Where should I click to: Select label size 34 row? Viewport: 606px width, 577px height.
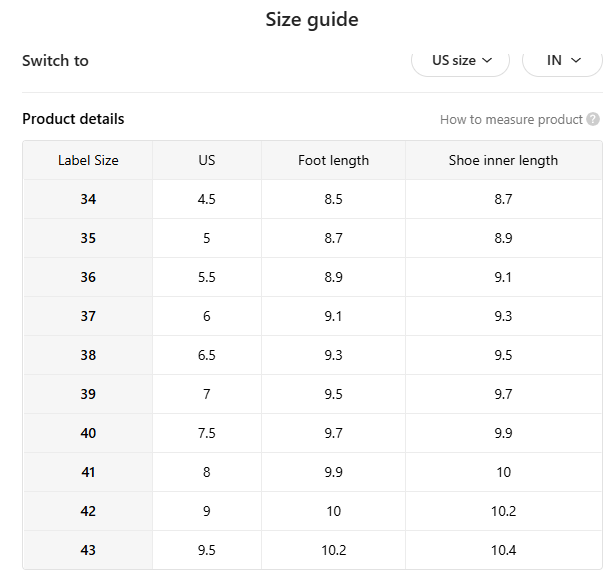[x=88, y=199]
